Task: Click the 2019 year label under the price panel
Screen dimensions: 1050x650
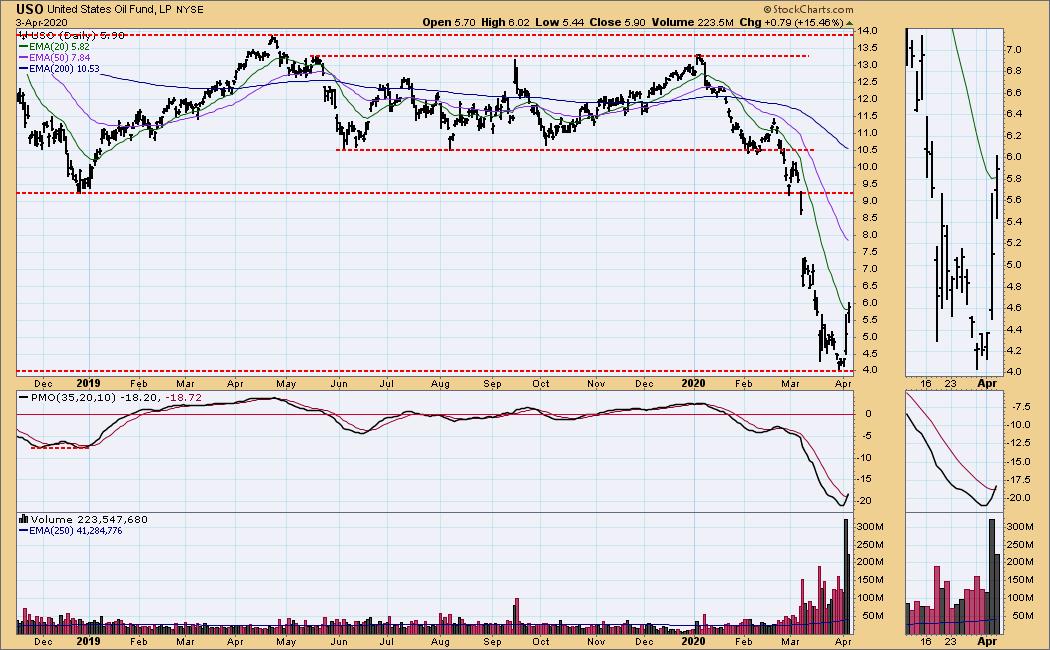Action: pyautogui.click(x=88, y=384)
